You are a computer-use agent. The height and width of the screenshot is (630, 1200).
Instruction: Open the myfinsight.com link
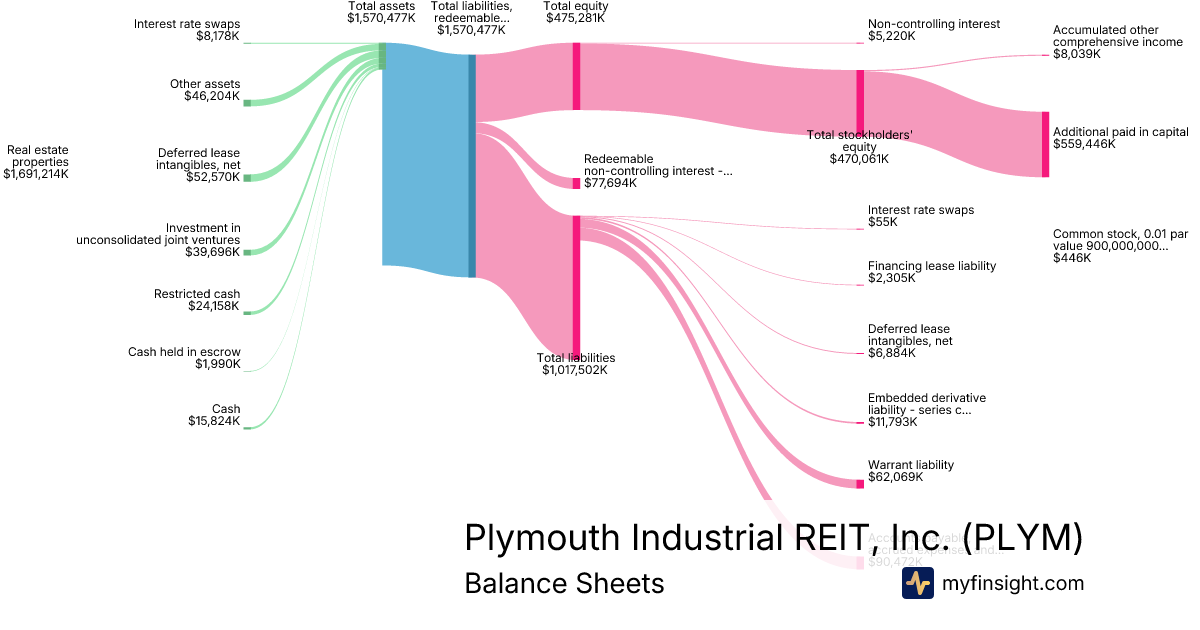coord(1013,583)
